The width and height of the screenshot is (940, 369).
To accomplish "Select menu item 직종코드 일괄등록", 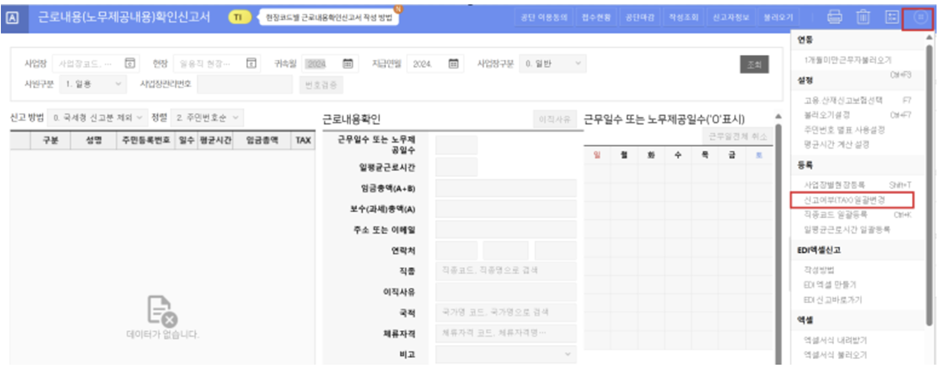I will [835, 214].
